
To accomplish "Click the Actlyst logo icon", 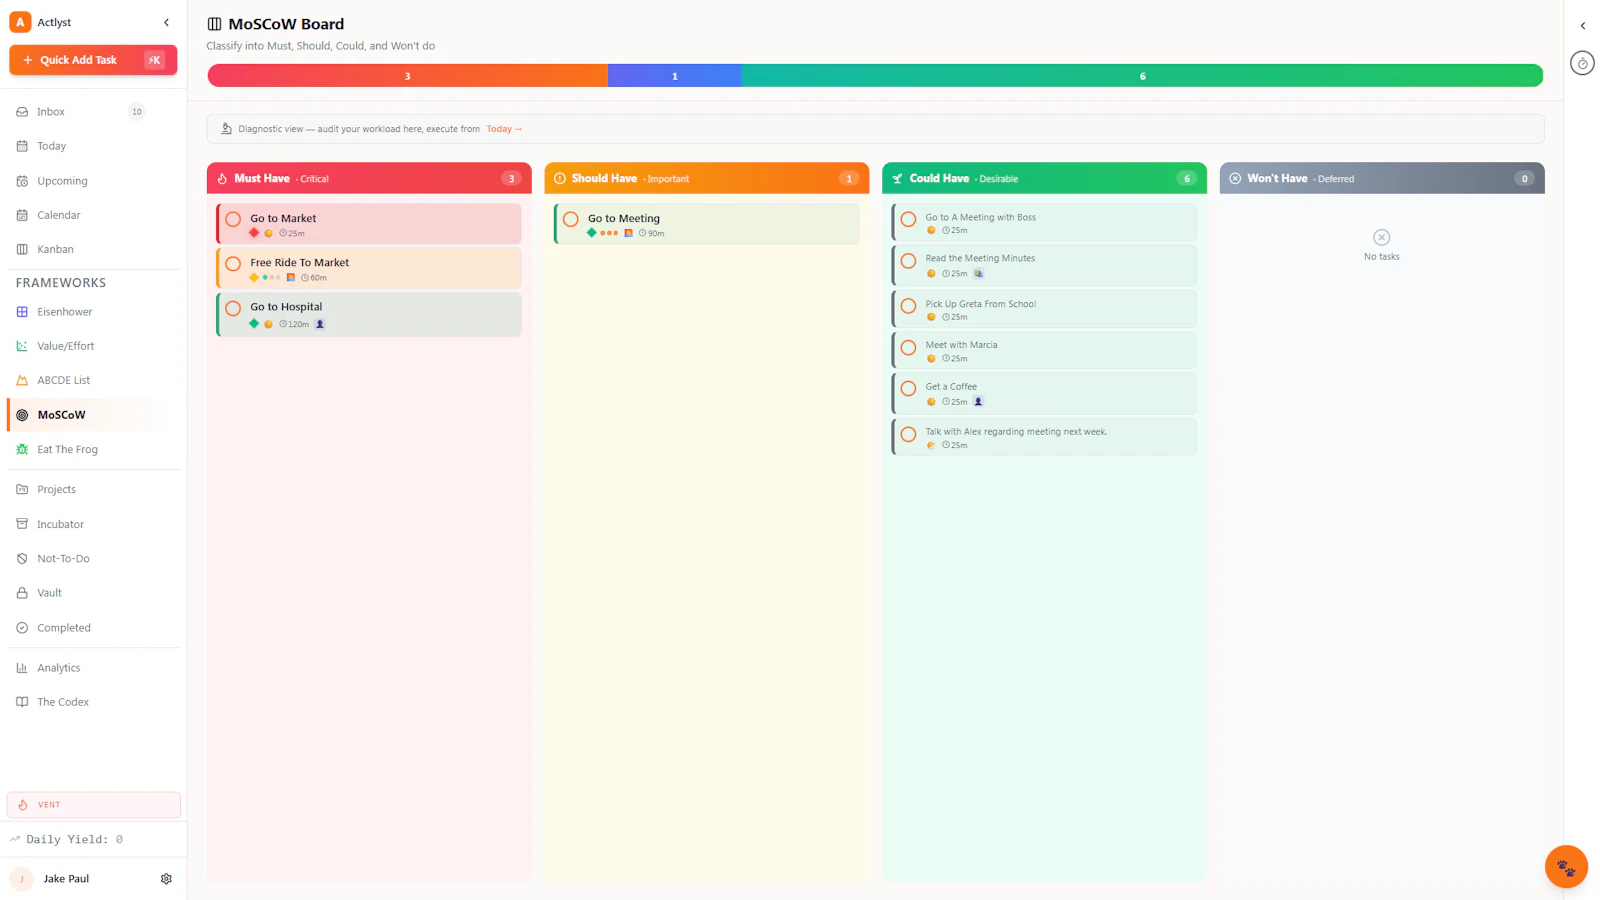I will tap(20, 22).
